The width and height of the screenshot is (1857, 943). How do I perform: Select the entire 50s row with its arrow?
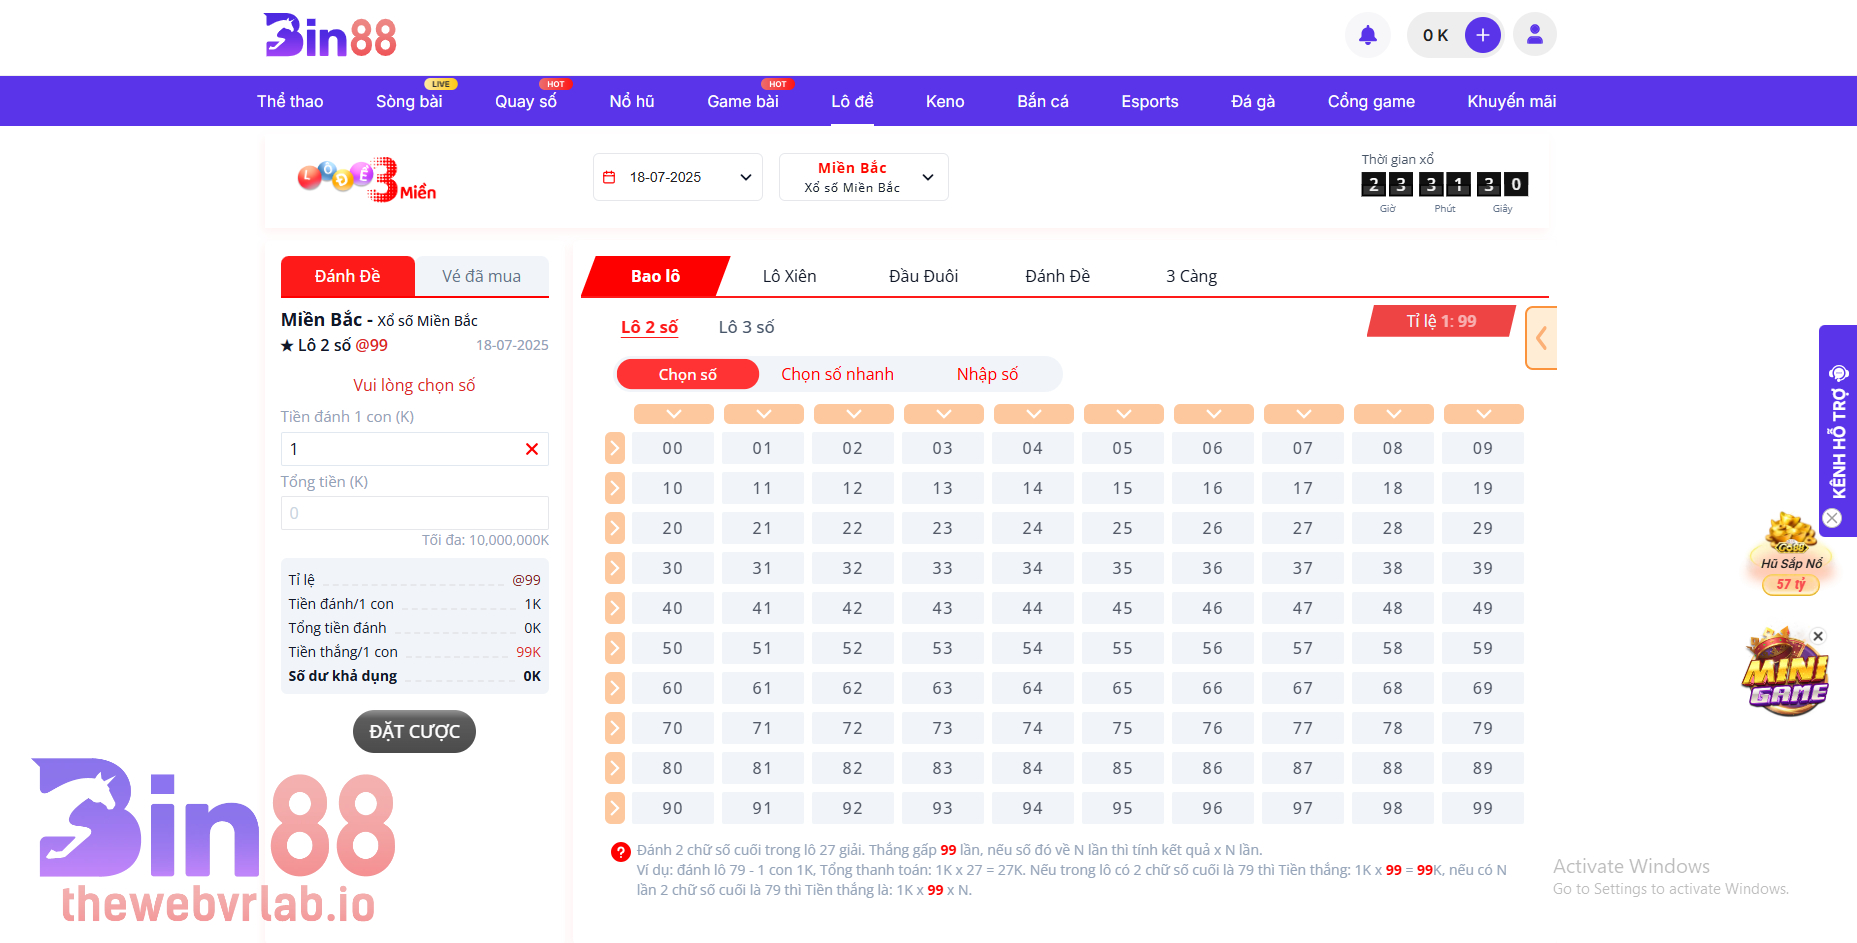pos(614,647)
